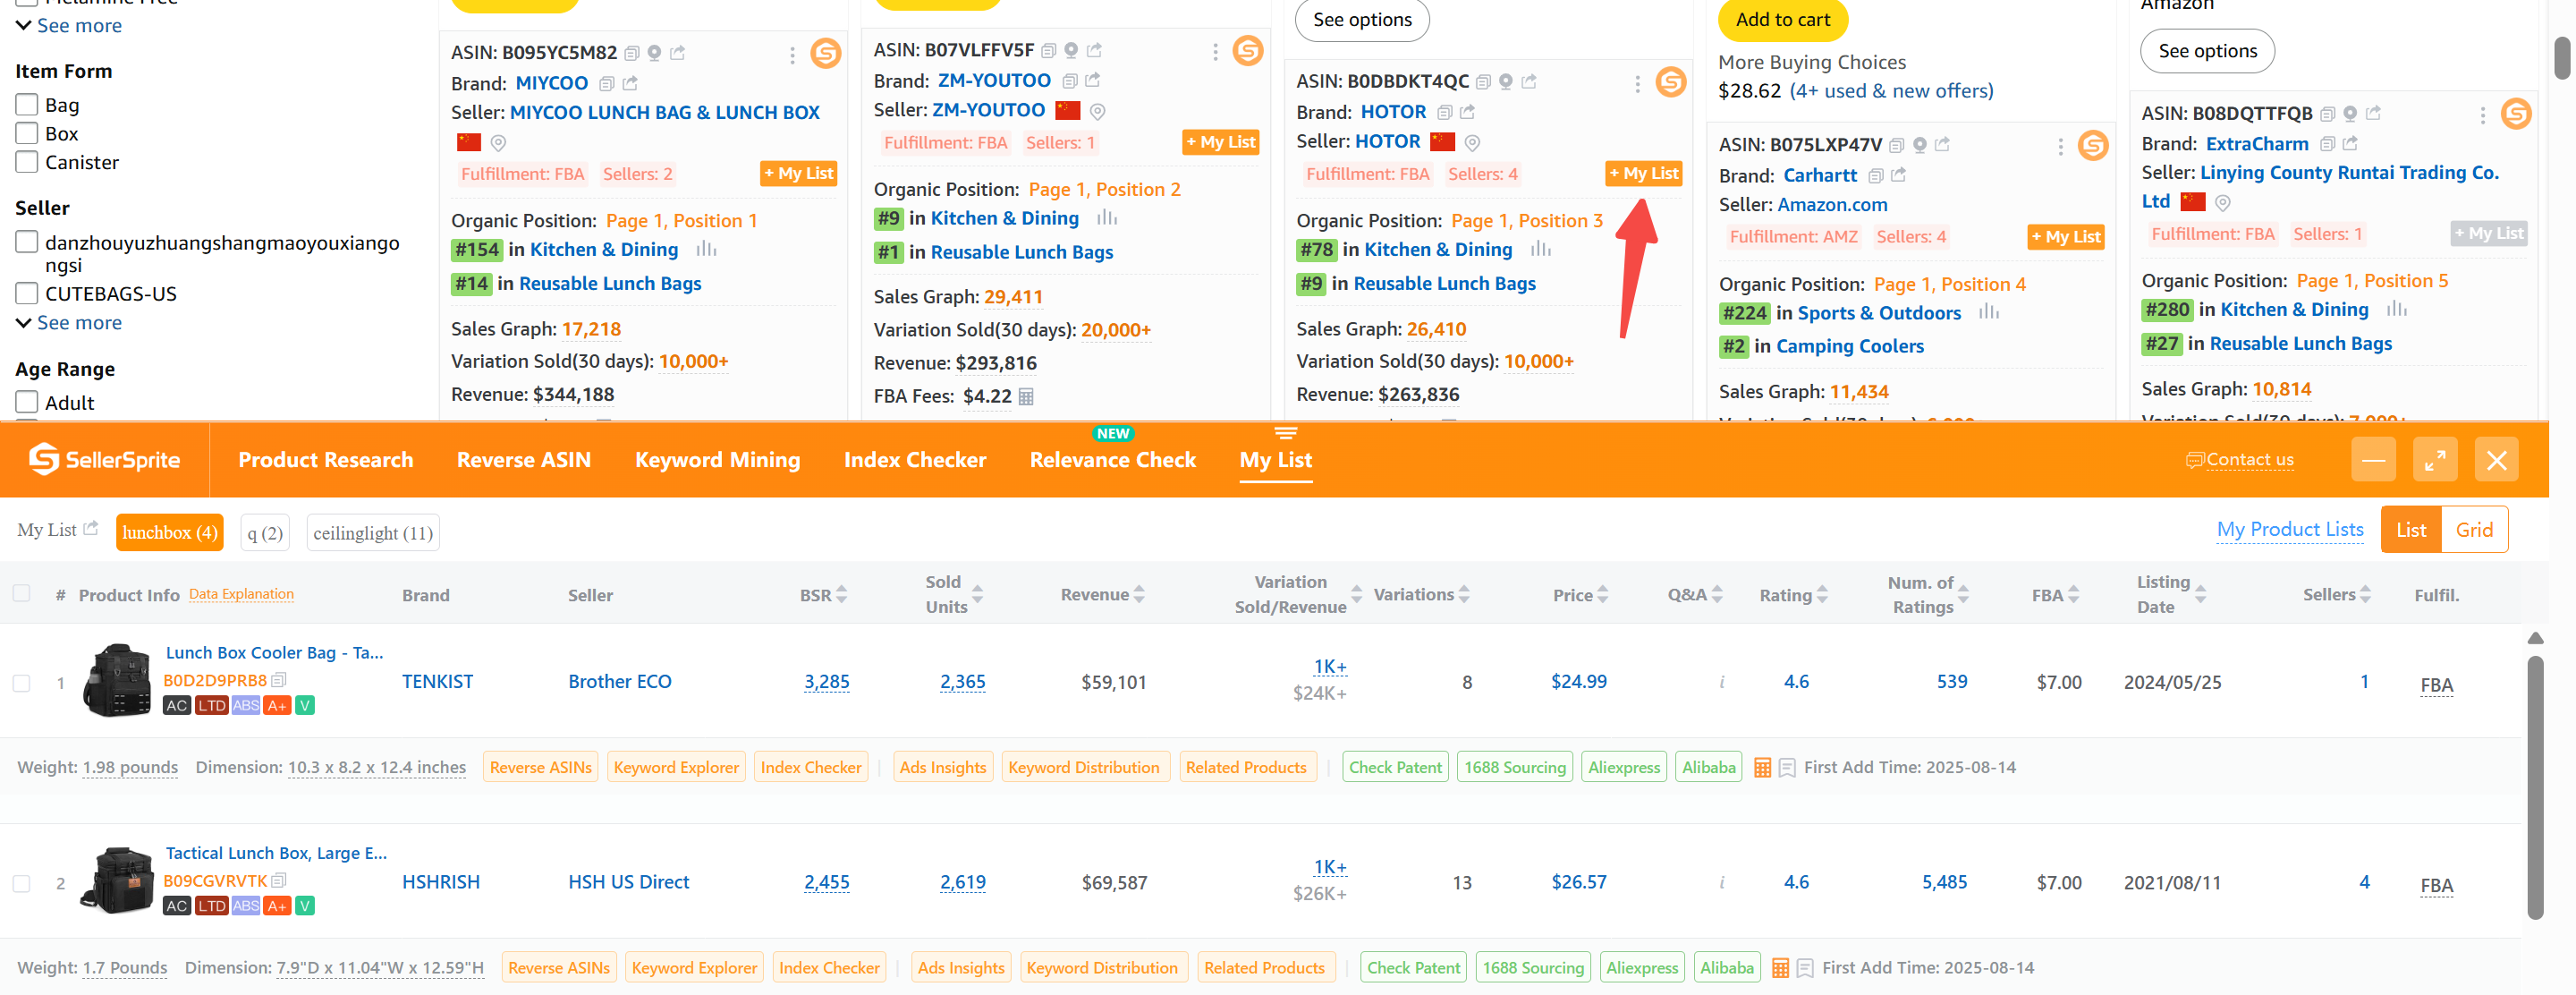Click the share icon next to ASIN B095YC5M82
The height and width of the screenshot is (995, 2576).
click(x=678, y=53)
